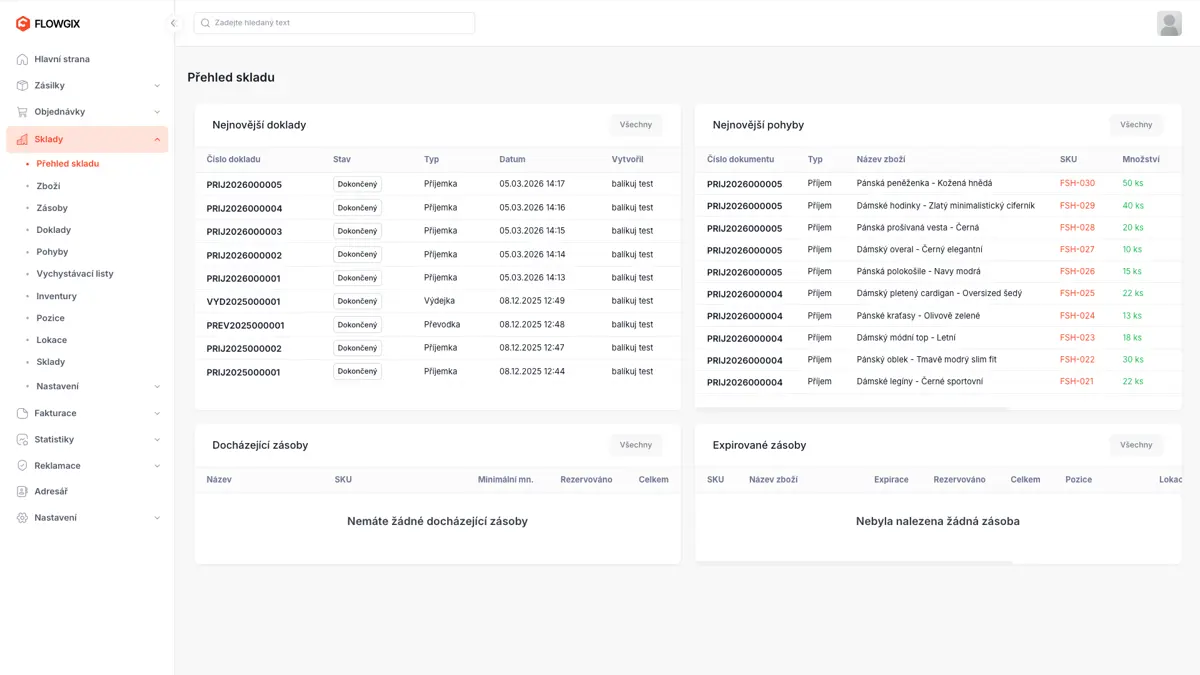Open SKU link FSH-030
Image resolution: width=1200 pixels, height=675 pixels.
click(x=1077, y=183)
